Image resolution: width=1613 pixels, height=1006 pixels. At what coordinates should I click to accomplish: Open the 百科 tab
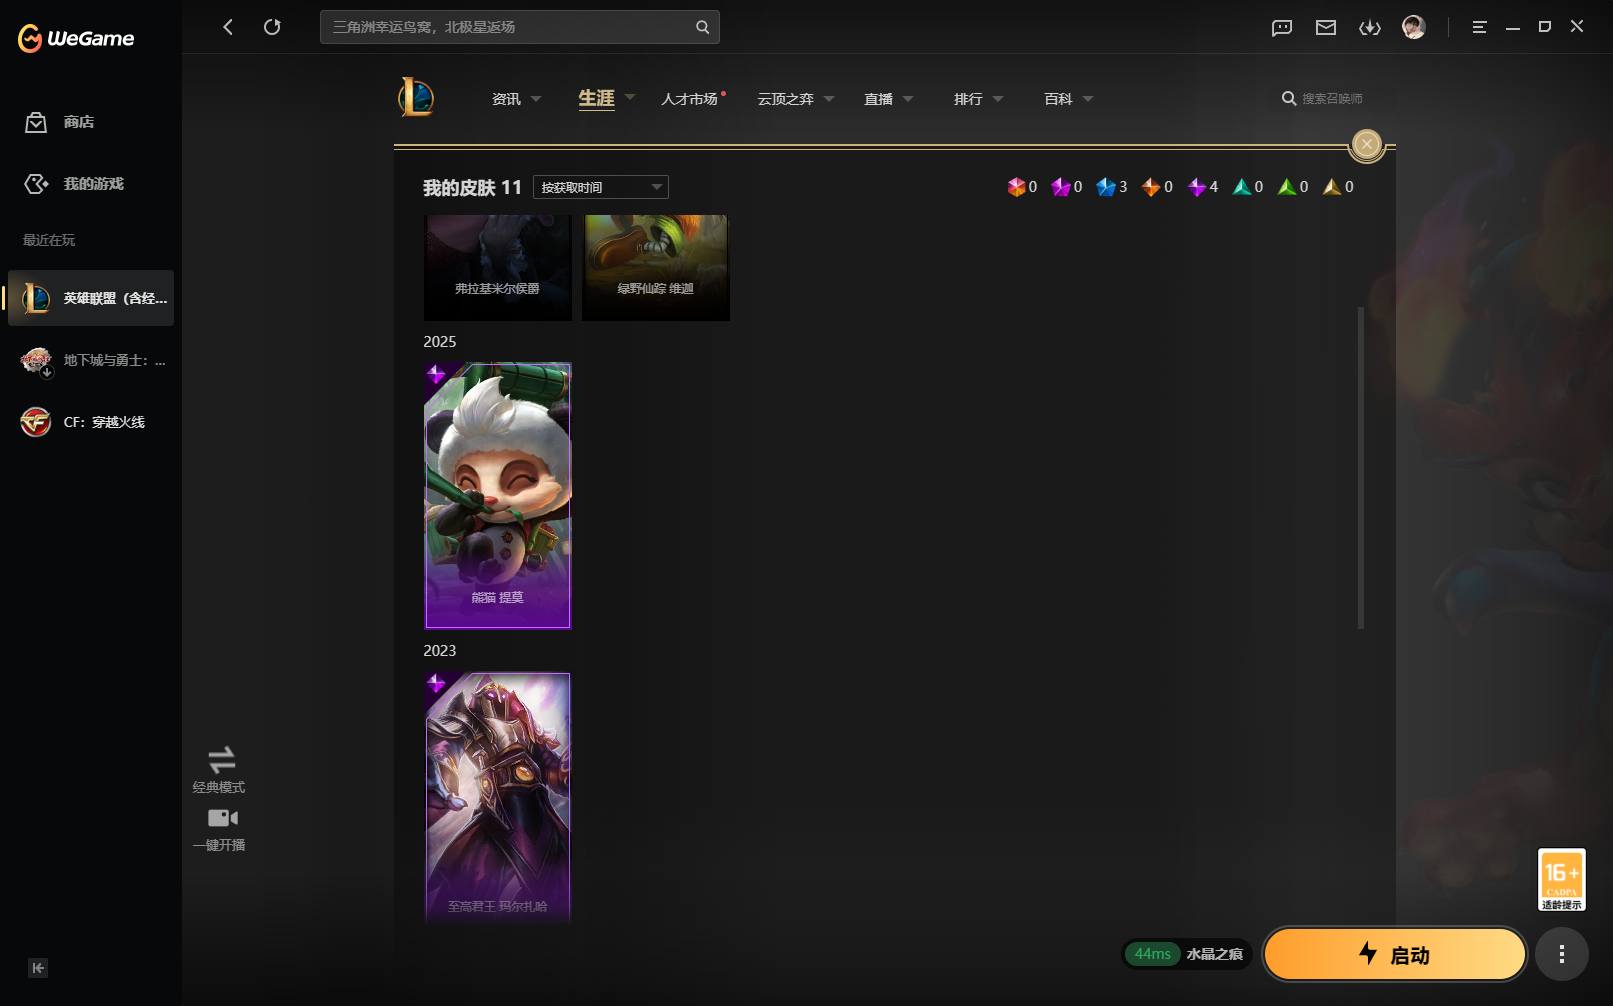click(1058, 99)
